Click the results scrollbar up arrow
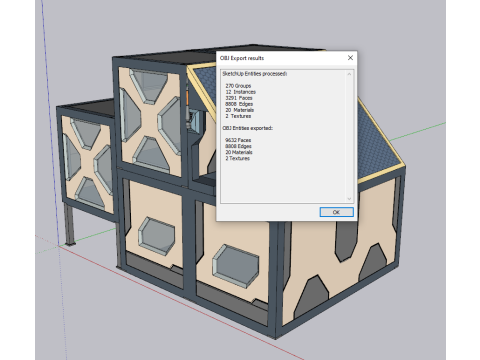Screen dimensions: 480x360 tap(349, 74)
